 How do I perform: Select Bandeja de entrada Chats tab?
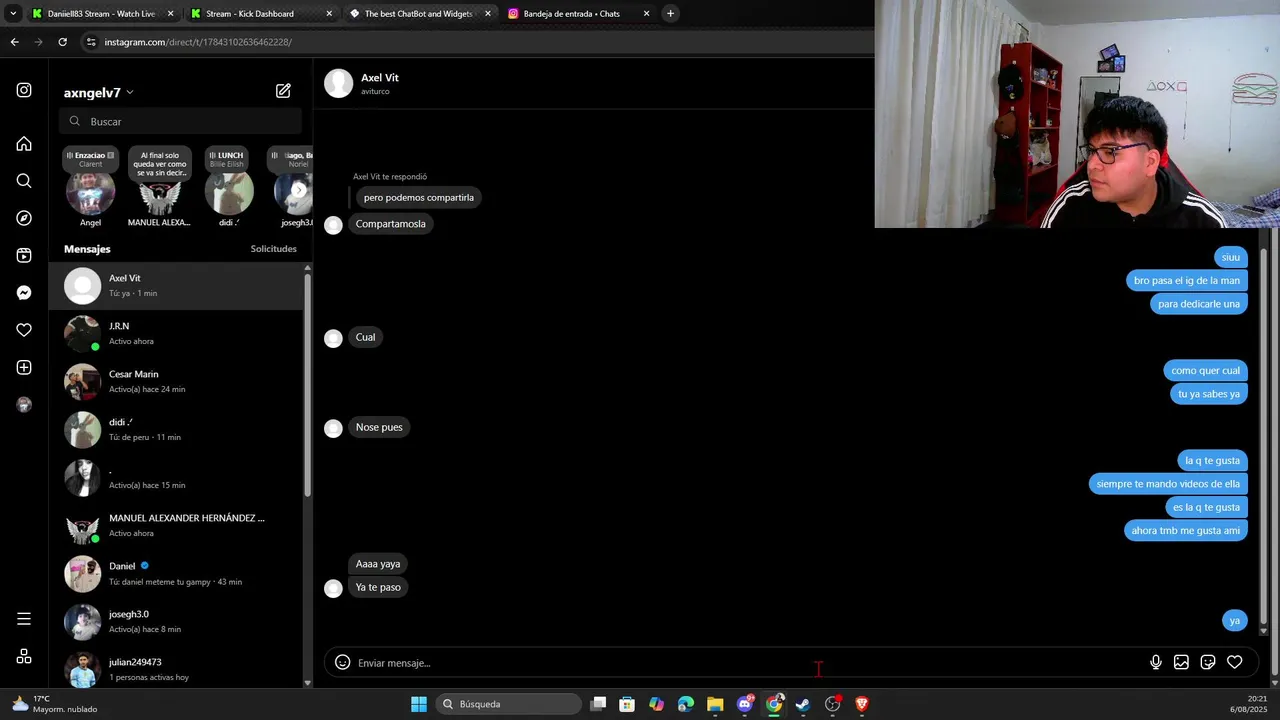pos(577,14)
